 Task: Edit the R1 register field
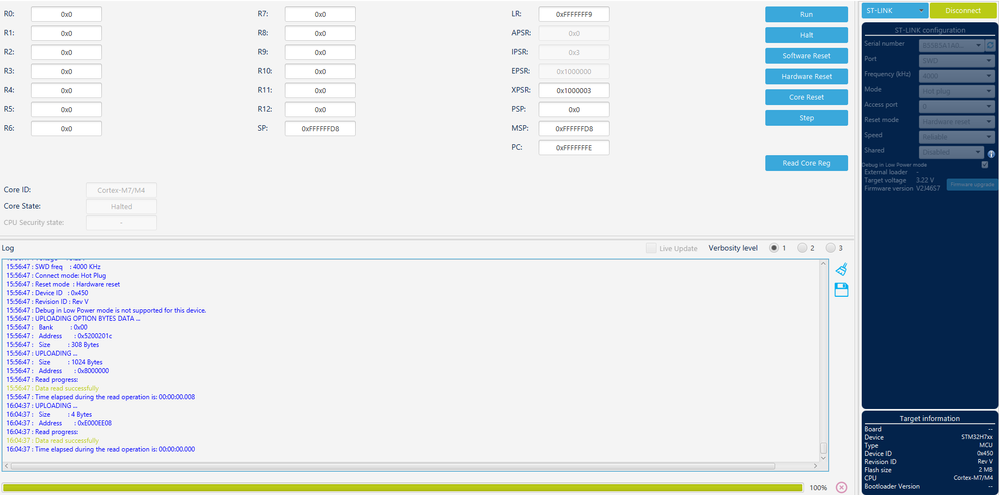pyautogui.click(x=66, y=33)
